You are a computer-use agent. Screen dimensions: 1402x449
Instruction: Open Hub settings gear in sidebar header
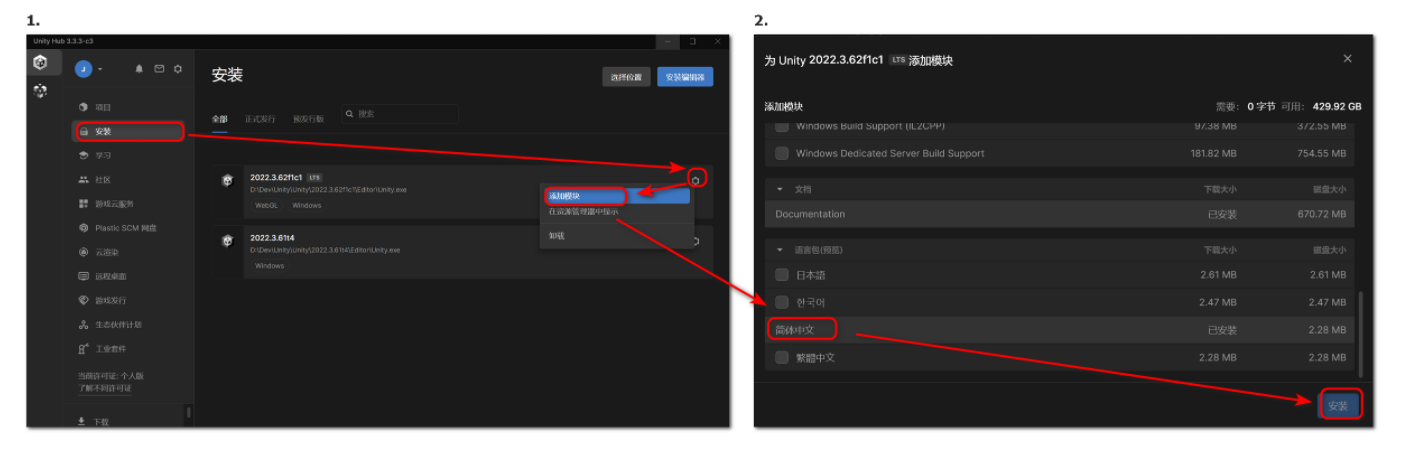tap(178, 68)
